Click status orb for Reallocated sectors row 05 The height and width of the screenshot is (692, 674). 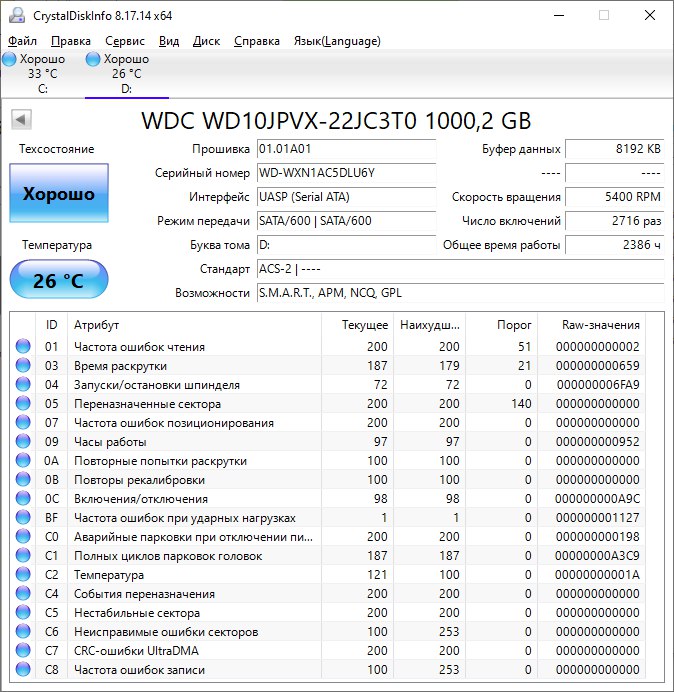coord(23,404)
